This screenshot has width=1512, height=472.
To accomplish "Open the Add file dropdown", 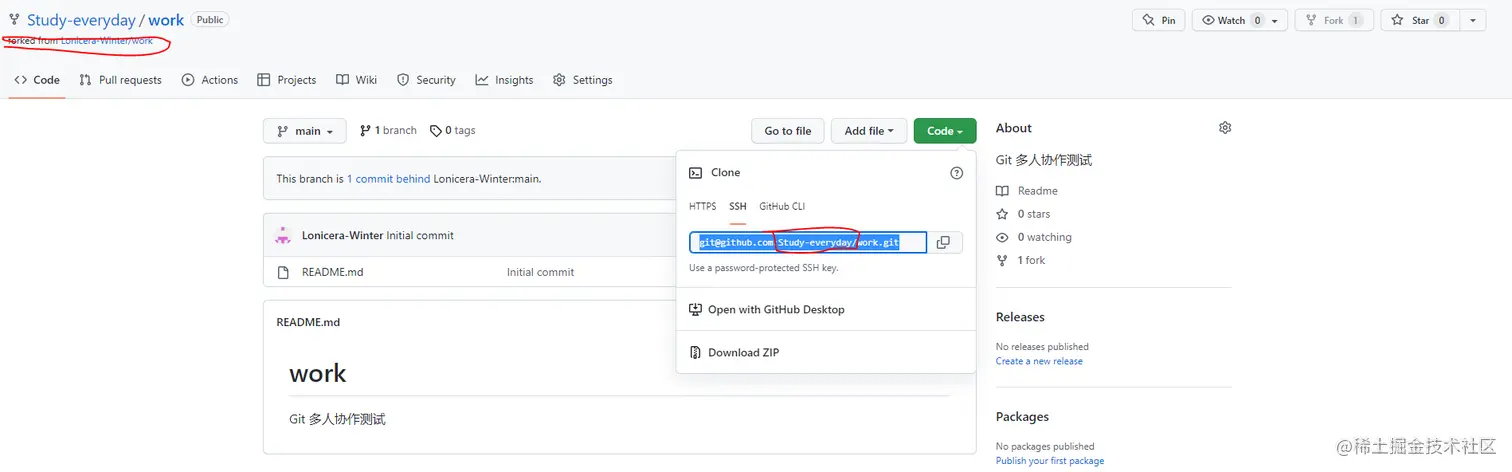I will 869,131.
